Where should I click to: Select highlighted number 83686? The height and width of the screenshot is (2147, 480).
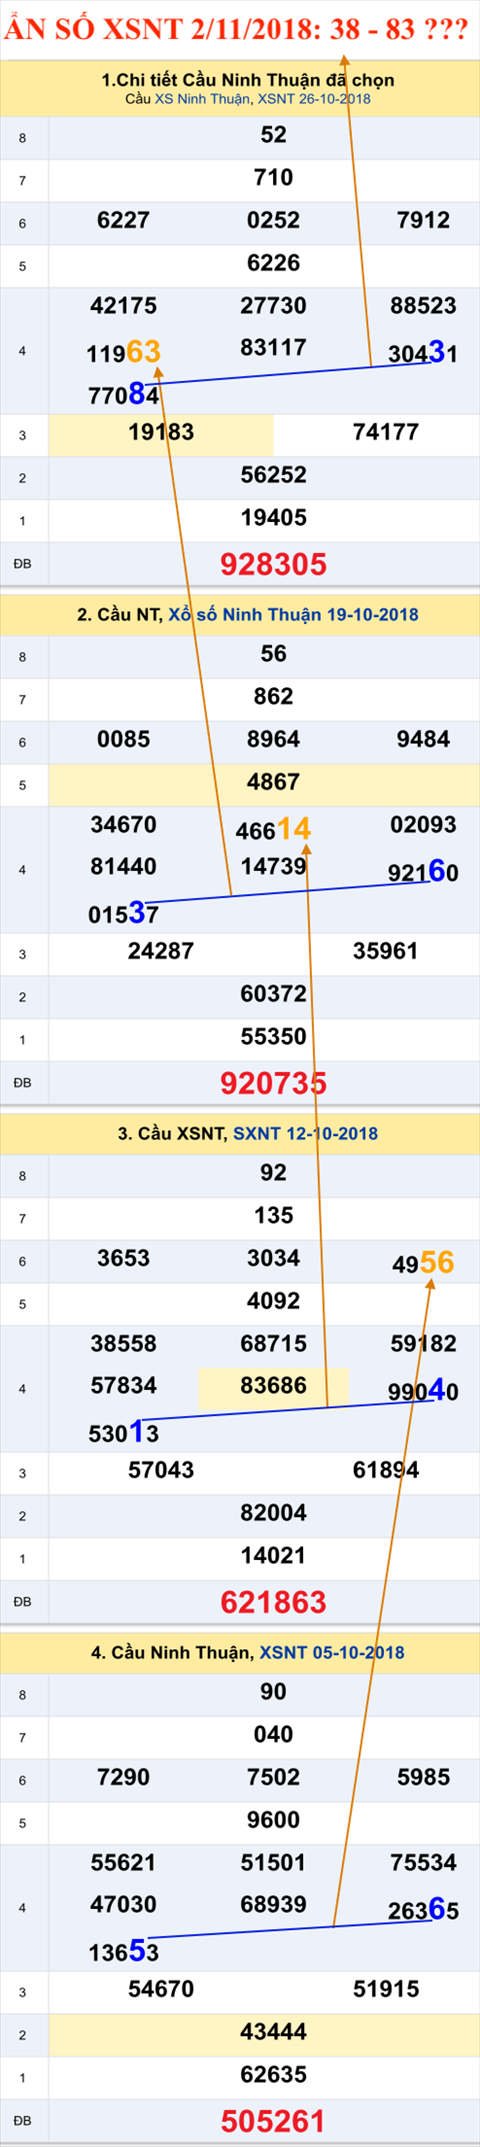click(x=273, y=1385)
